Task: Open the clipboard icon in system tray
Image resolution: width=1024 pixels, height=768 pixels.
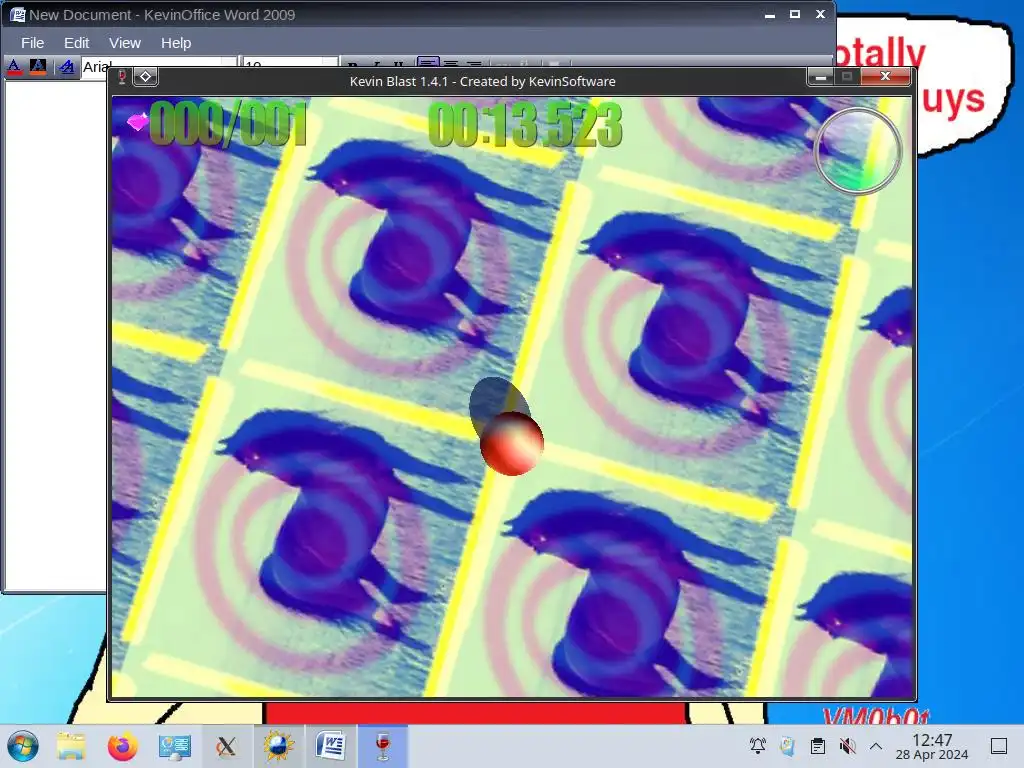Action: tap(818, 746)
